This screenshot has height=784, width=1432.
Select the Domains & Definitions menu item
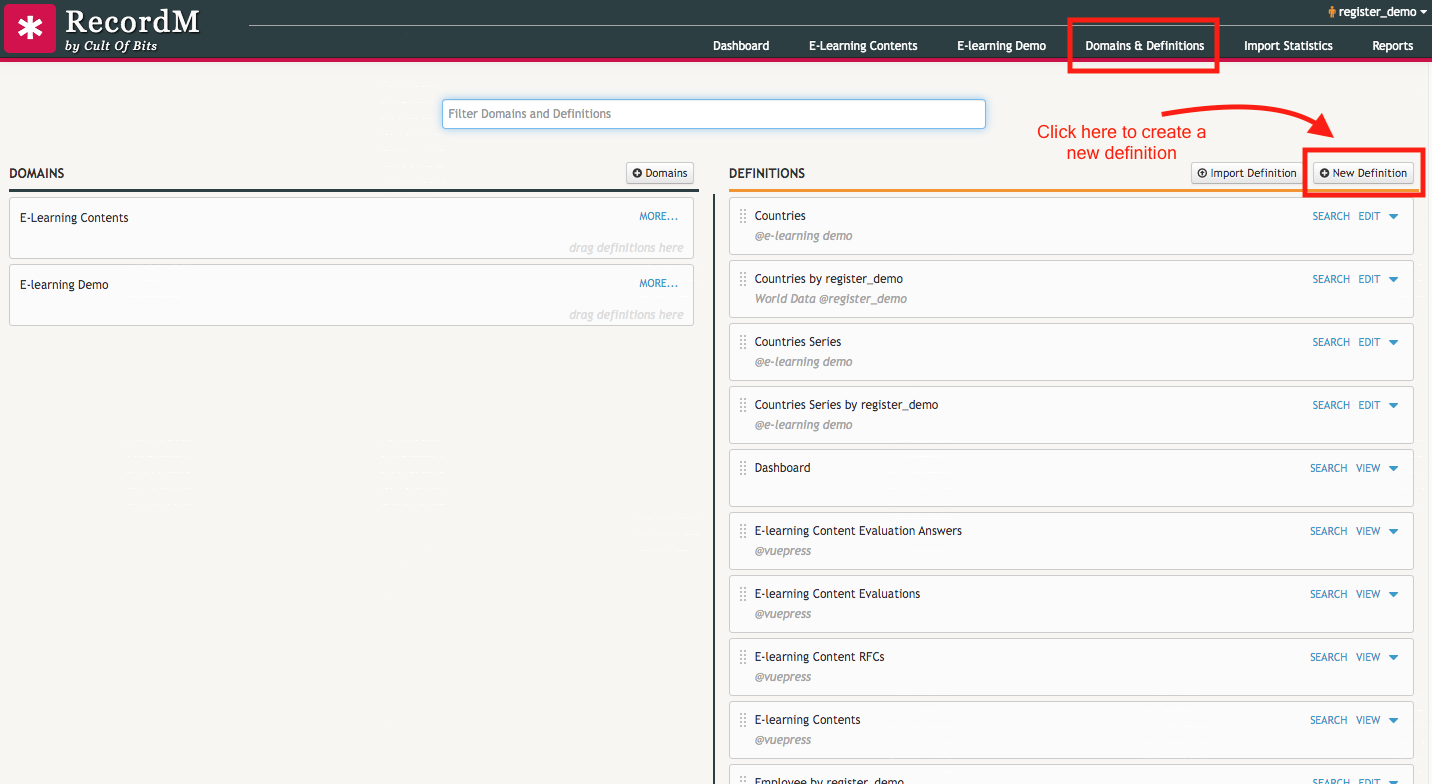tap(1145, 46)
